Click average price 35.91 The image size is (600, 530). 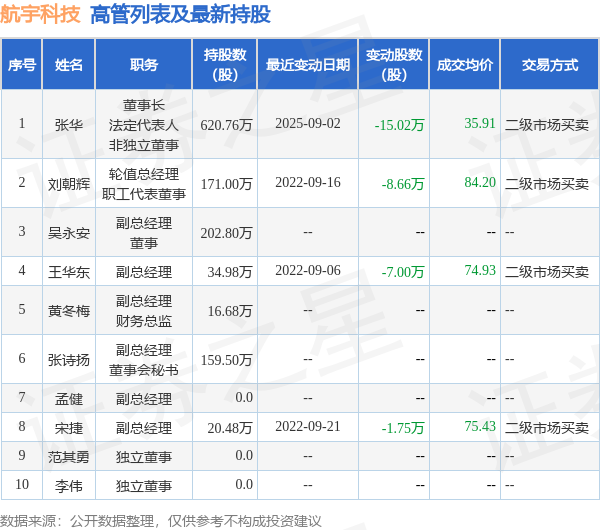pyautogui.click(x=480, y=123)
